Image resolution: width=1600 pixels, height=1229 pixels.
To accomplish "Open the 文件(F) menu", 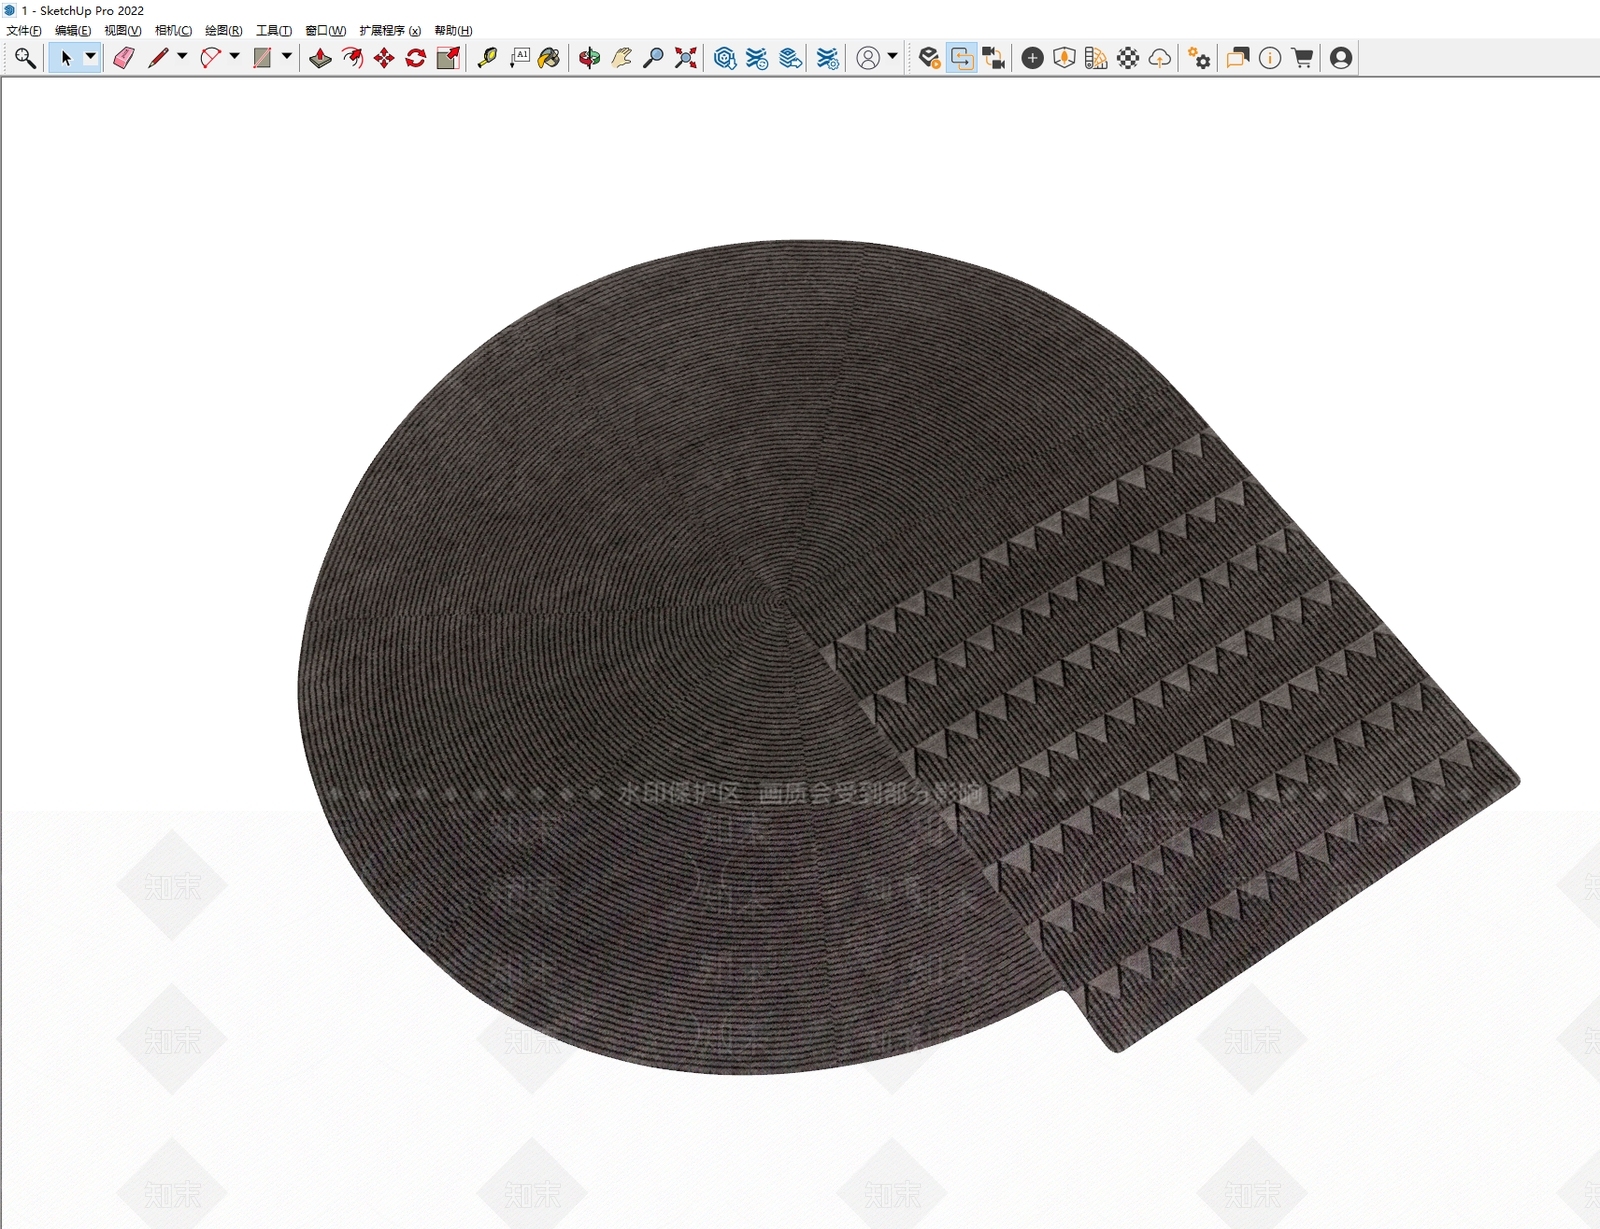I will tap(24, 31).
